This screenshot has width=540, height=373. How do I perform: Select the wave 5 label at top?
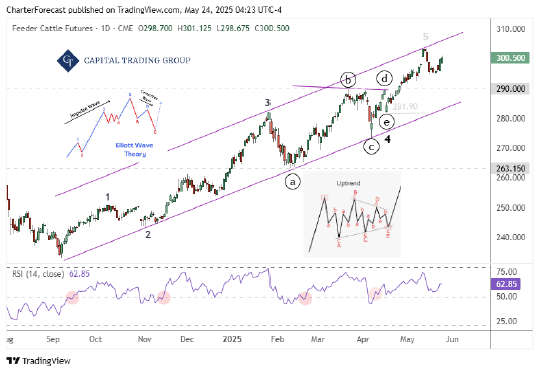426,36
